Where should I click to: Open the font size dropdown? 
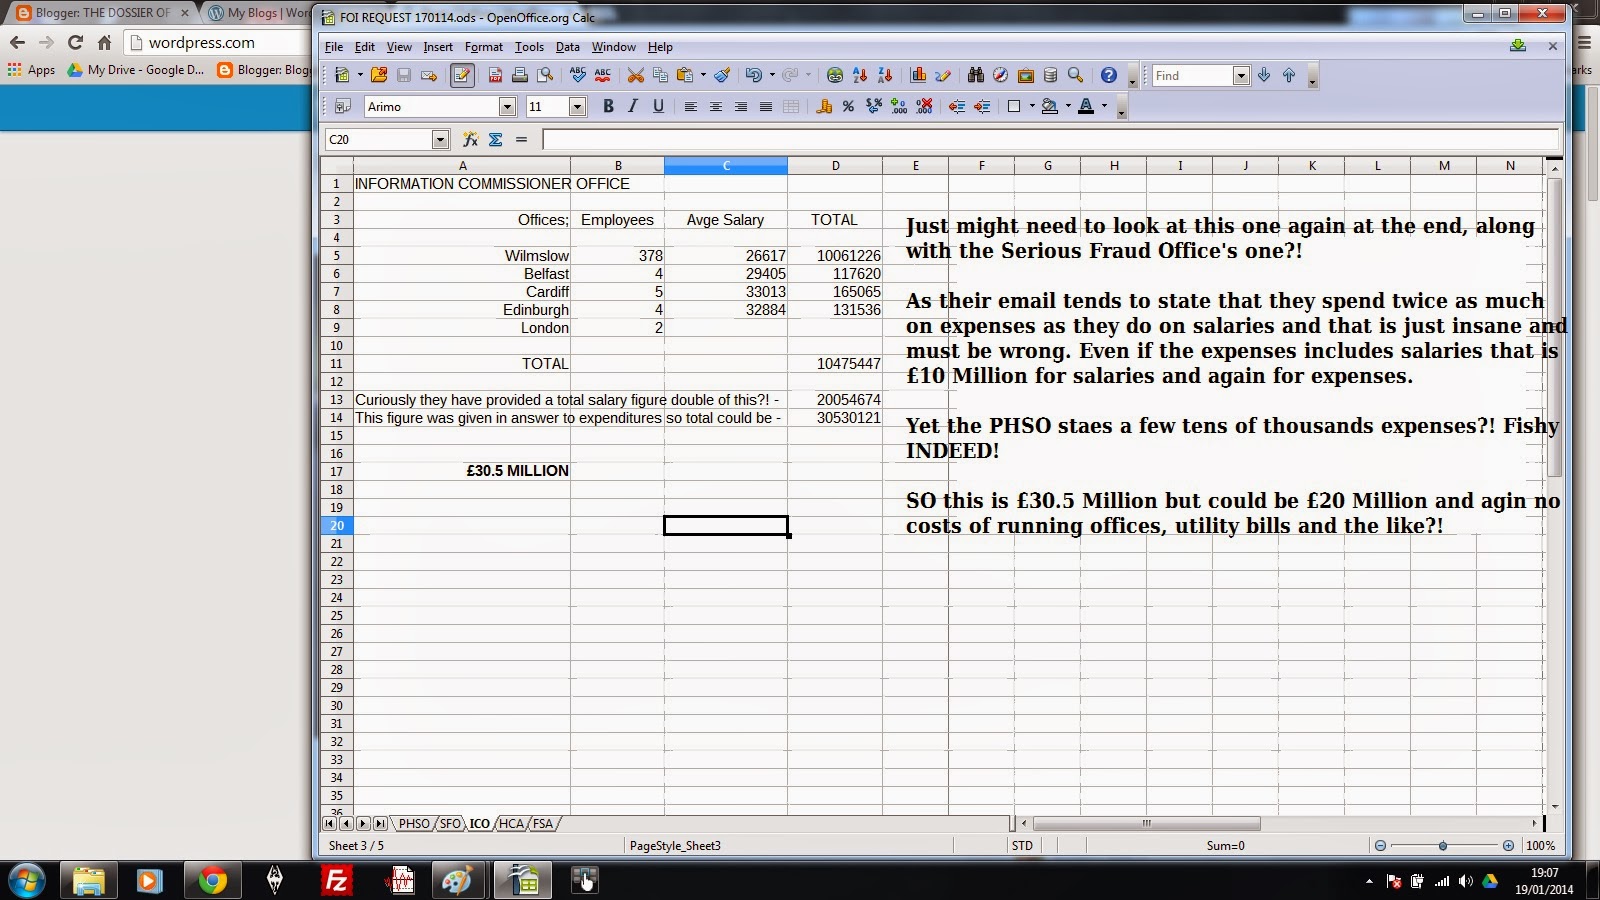click(577, 107)
